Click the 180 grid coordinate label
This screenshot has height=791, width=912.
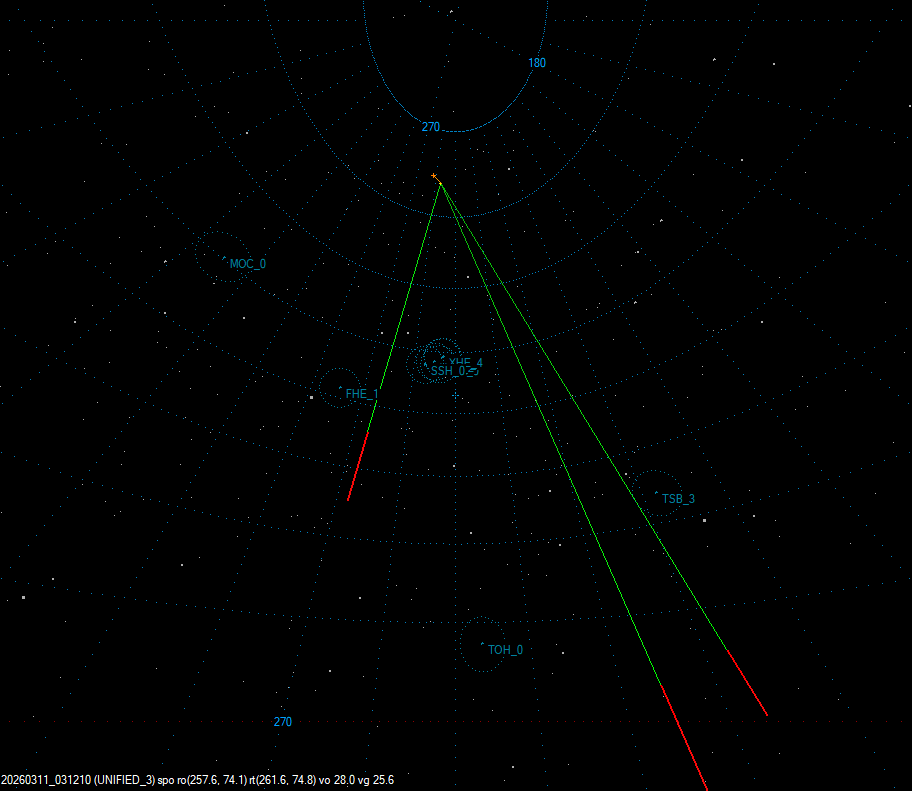pyautogui.click(x=537, y=63)
